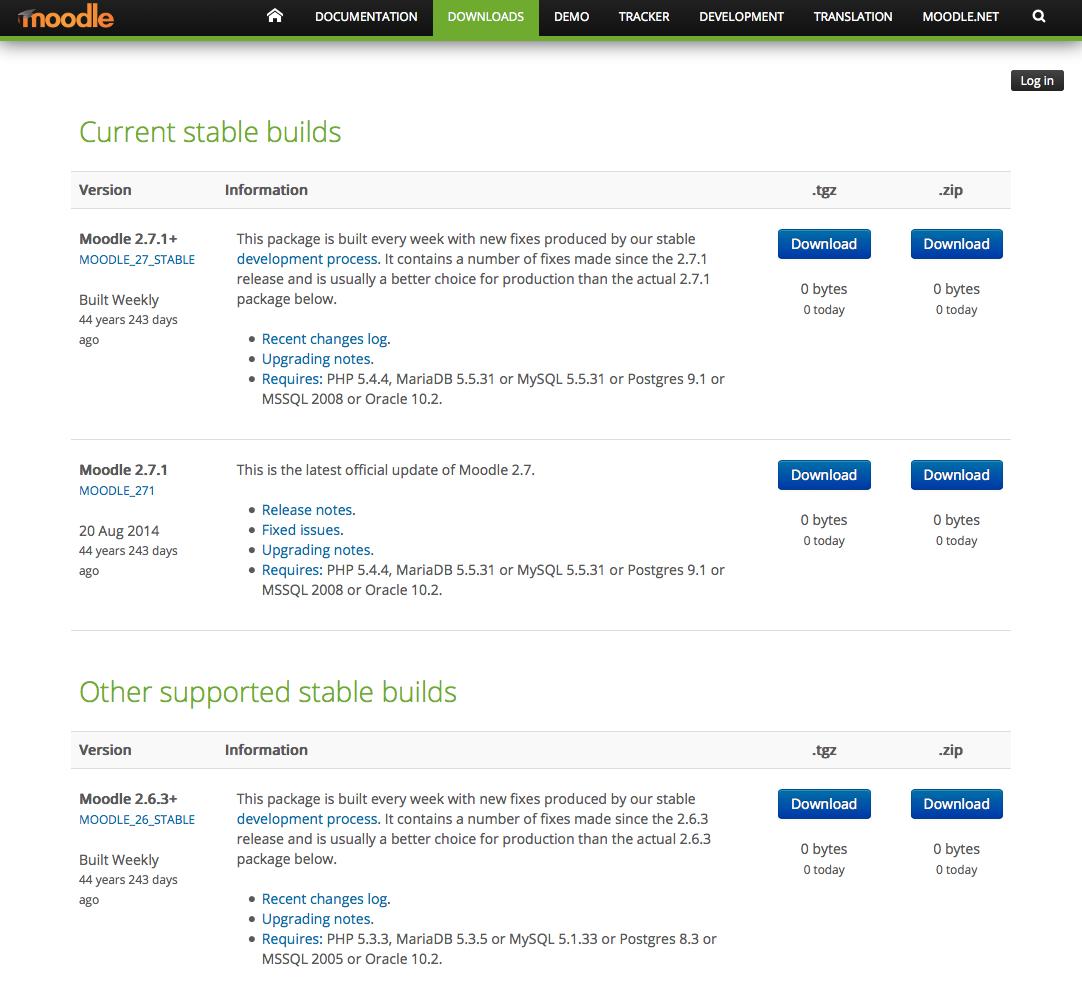Image resolution: width=1082 pixels, height=997 pixels.
Task: Click Requires link under Moodle 2.7.1+
Action: (x=292, y=379)
